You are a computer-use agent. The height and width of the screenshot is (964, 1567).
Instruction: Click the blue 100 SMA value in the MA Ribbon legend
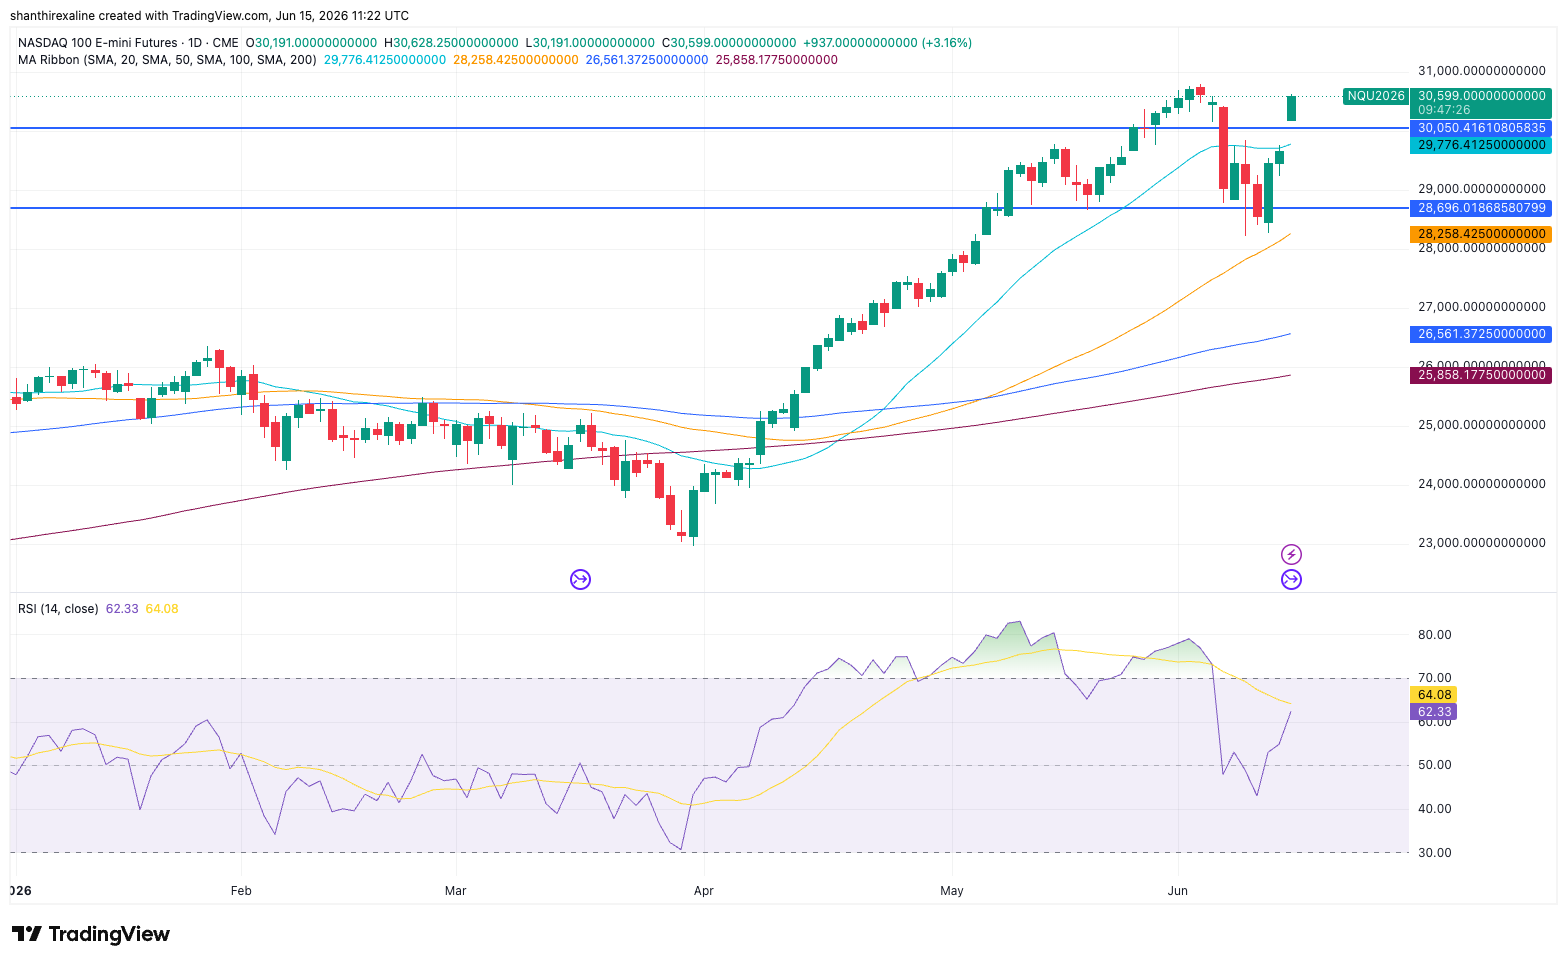[x=647, y=60]
